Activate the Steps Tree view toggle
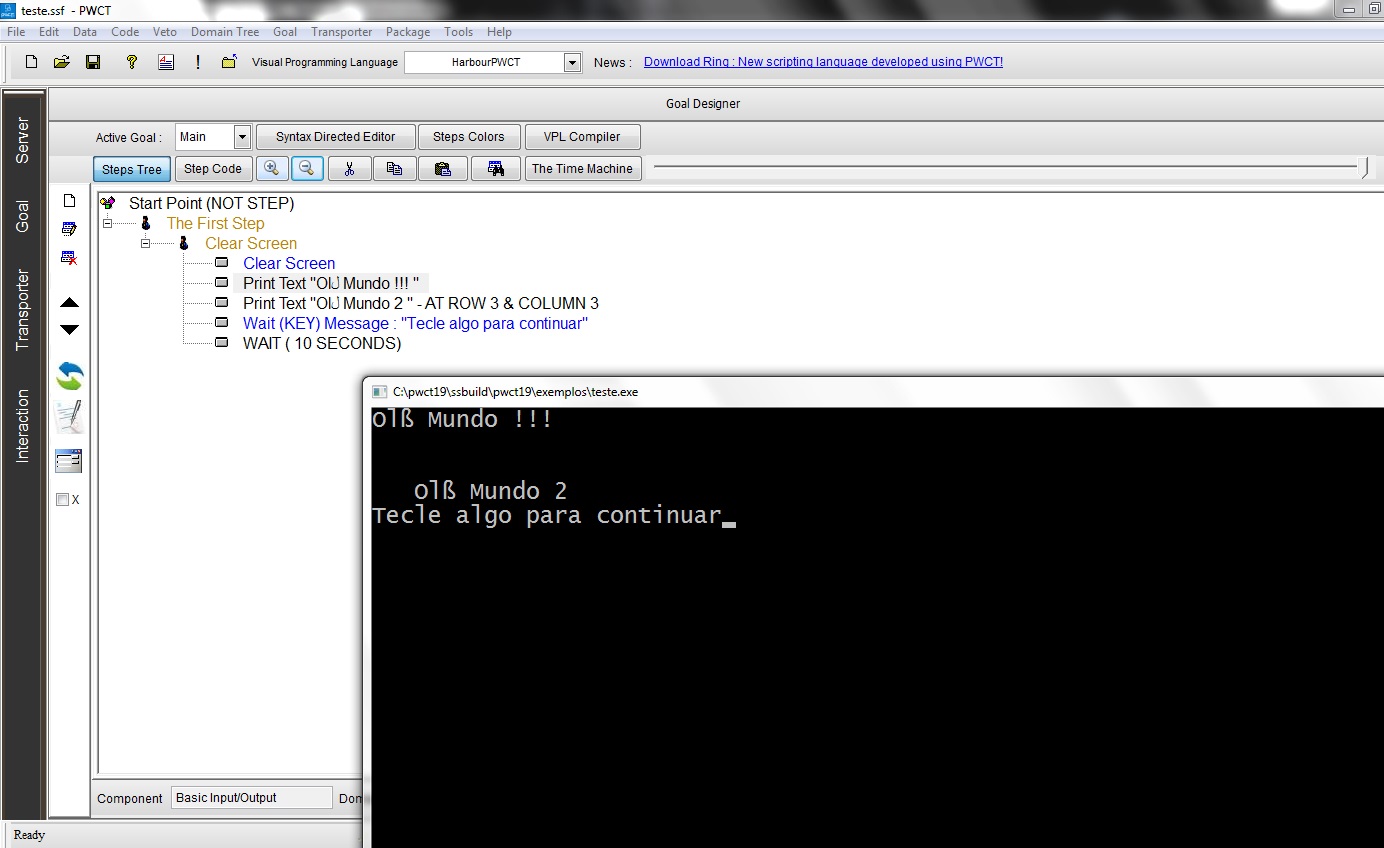Viewport: 1384px width, 848px height. pyautogui.click(x=132, y=169)
